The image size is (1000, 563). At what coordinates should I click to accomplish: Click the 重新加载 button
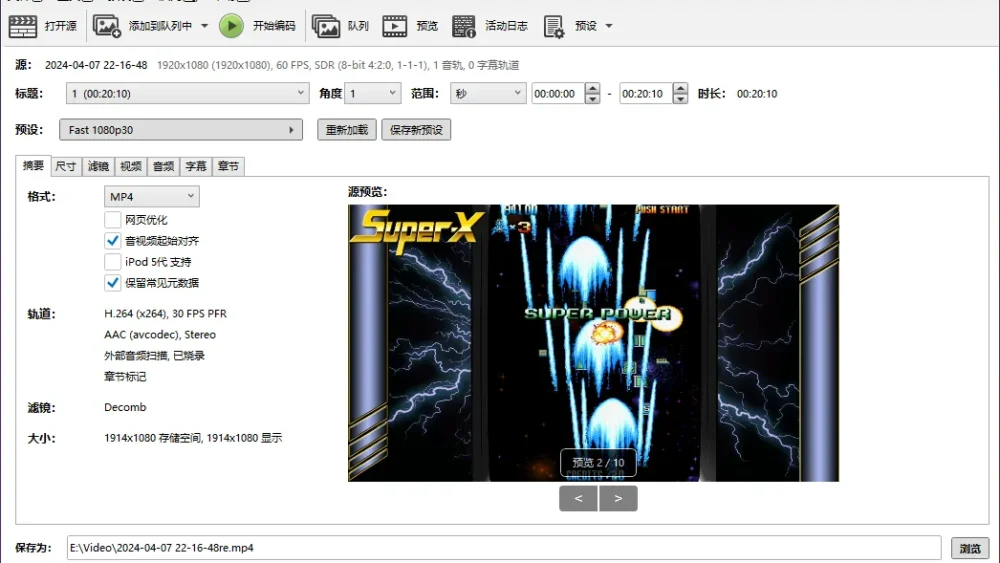[x=347, y=130]
